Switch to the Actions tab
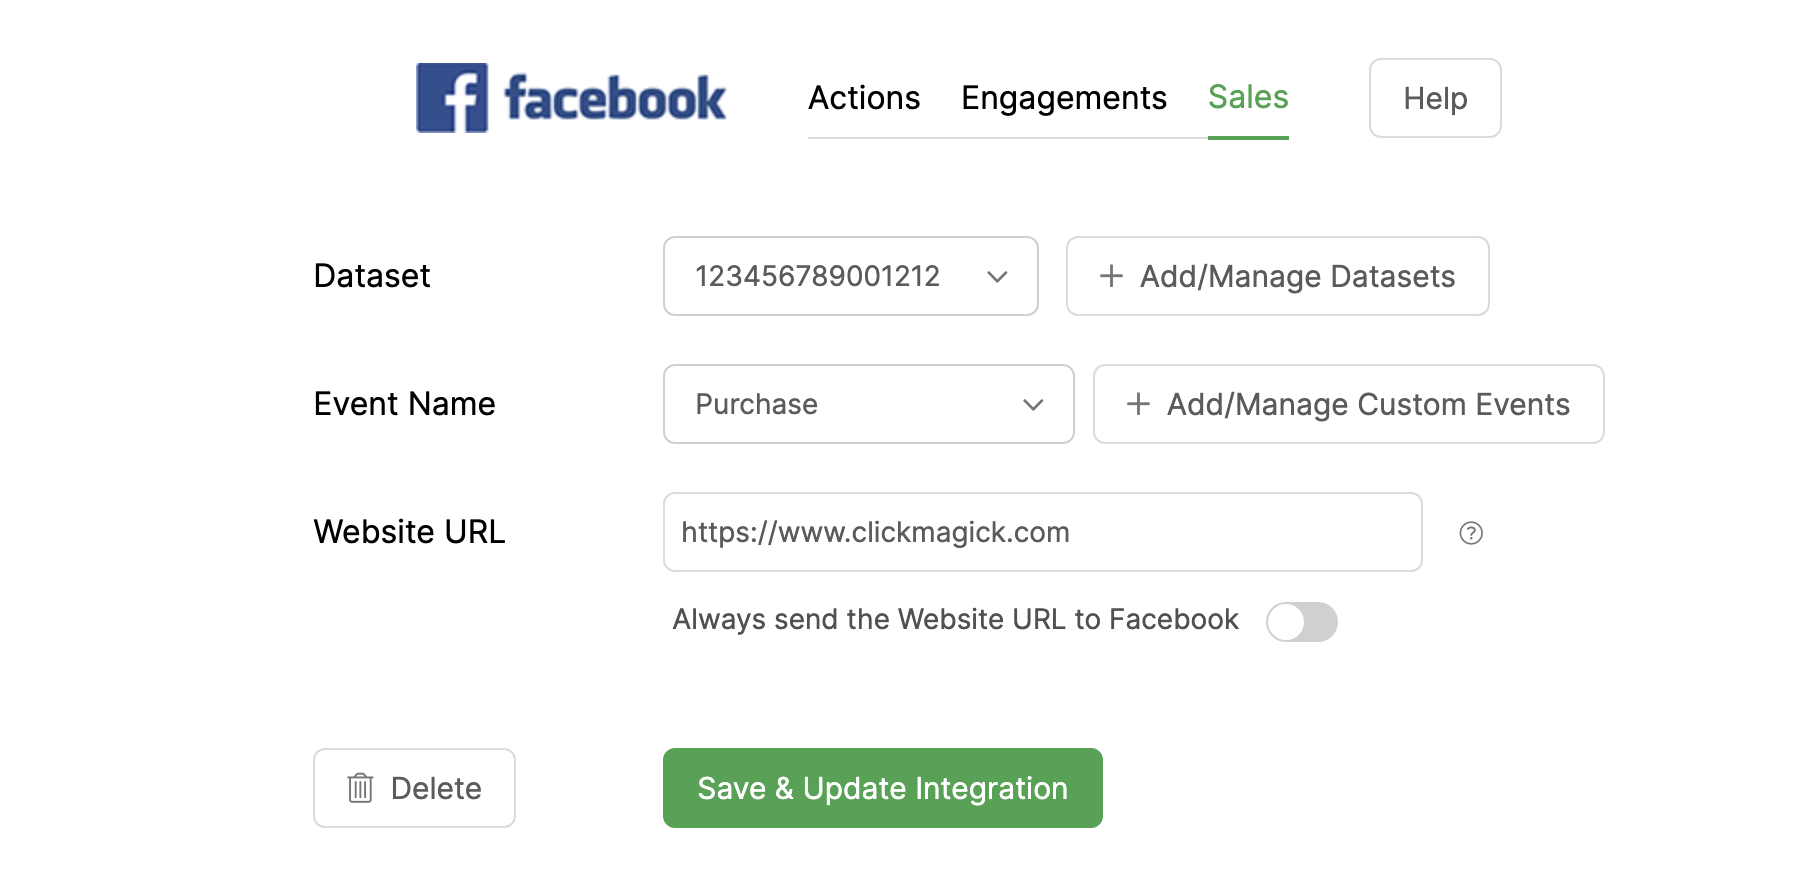This screenshot has width=1796, height=890. click(864, 98)
